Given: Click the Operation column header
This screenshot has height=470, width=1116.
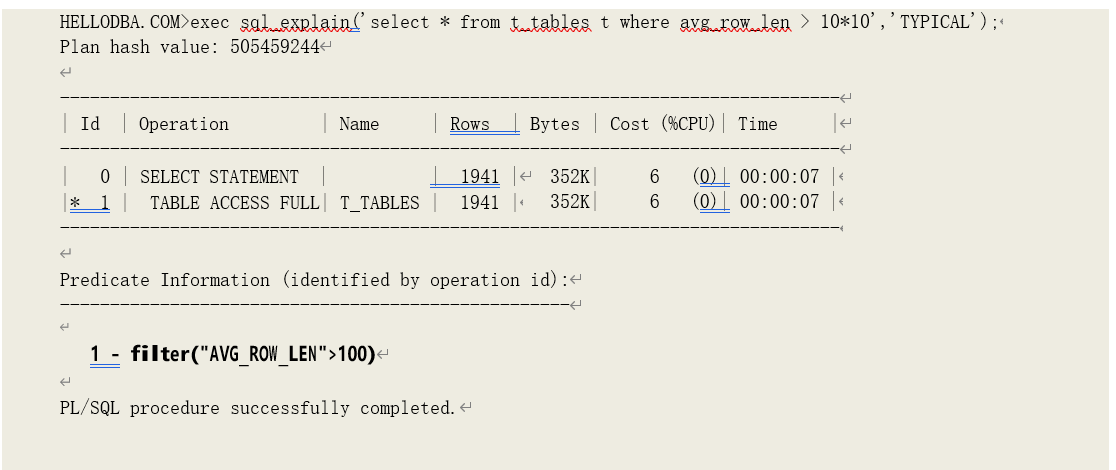Looking at the screenshot, I should click(x=184, y=124).
